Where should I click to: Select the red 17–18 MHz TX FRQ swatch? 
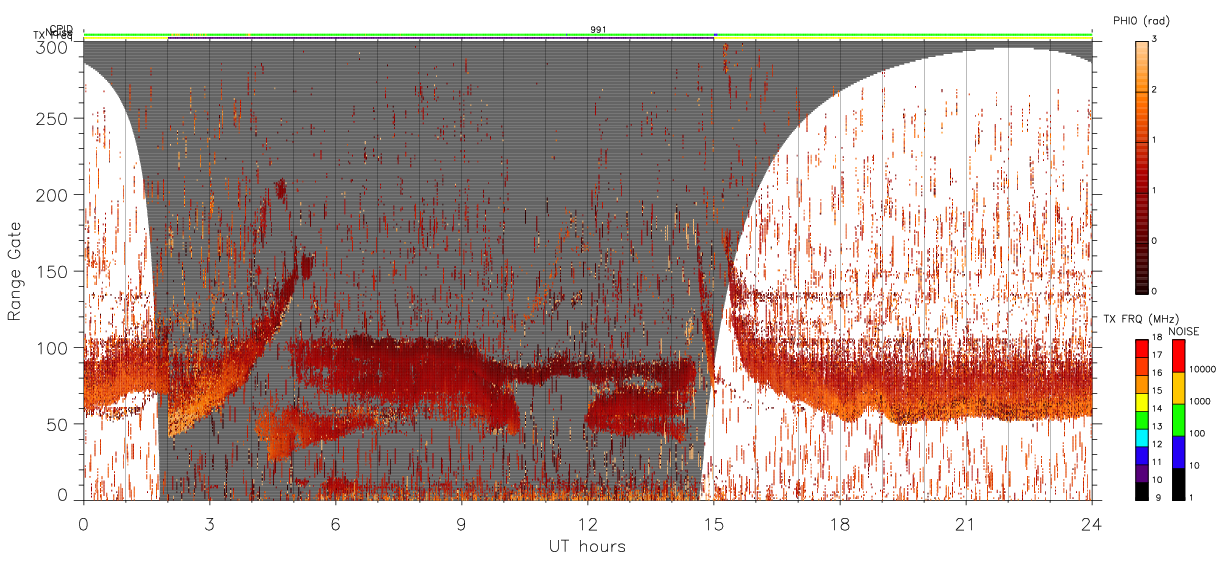[1142, 347]
